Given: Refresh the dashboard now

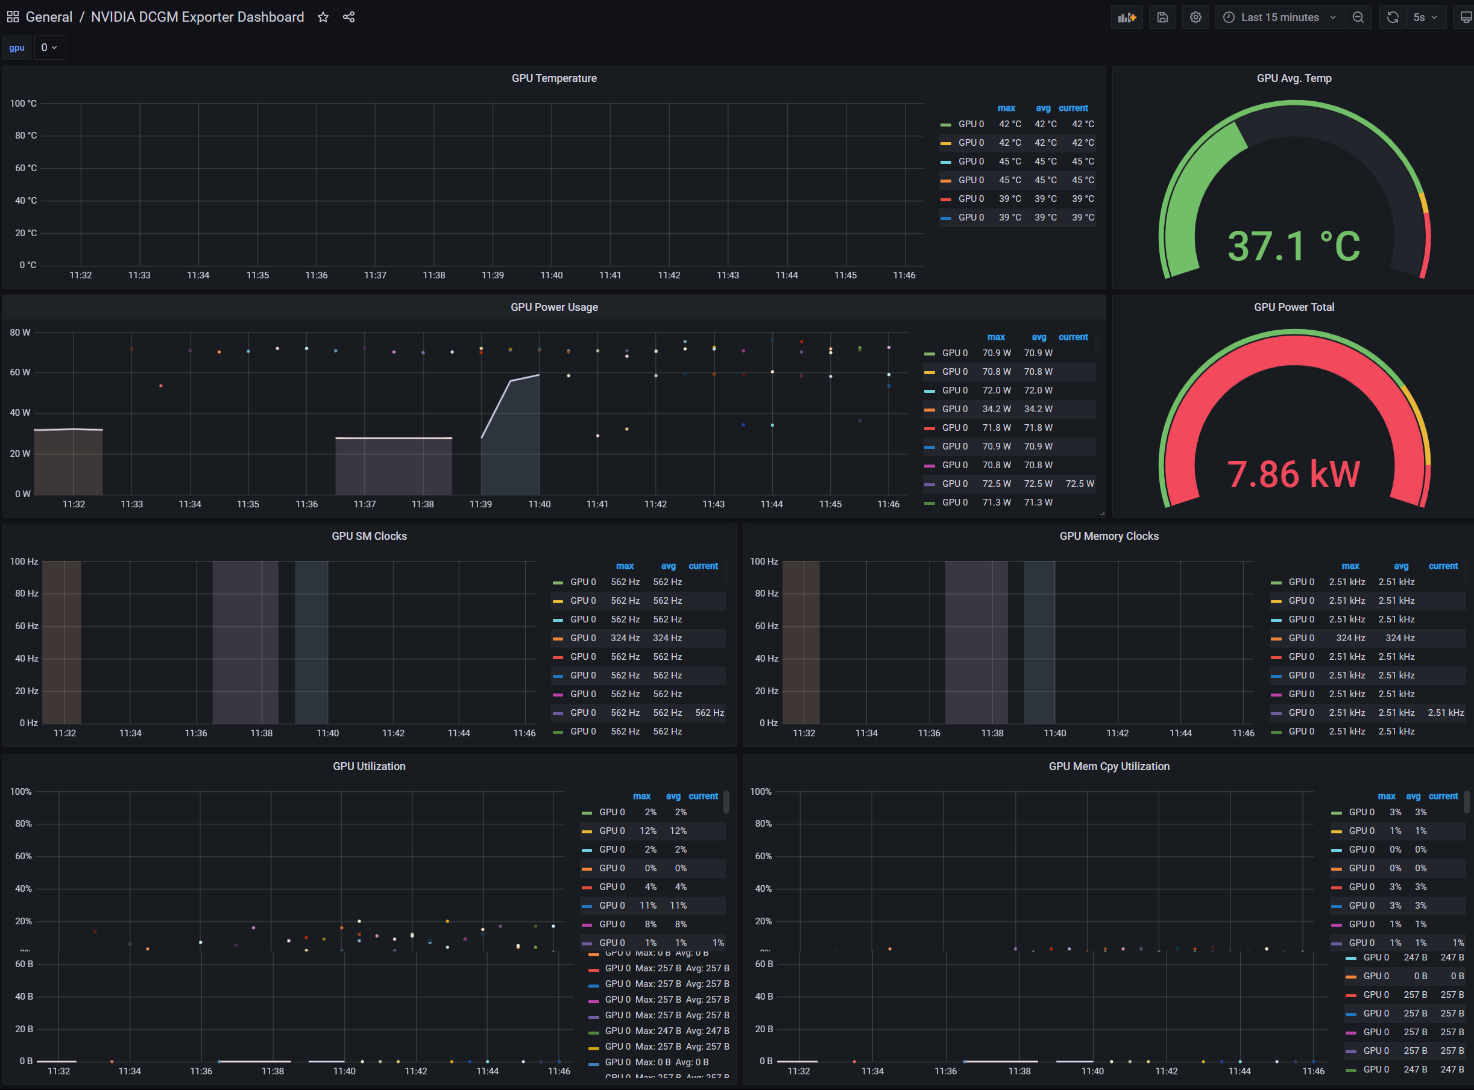Looking at the screenshot, I should (1392, 17).
